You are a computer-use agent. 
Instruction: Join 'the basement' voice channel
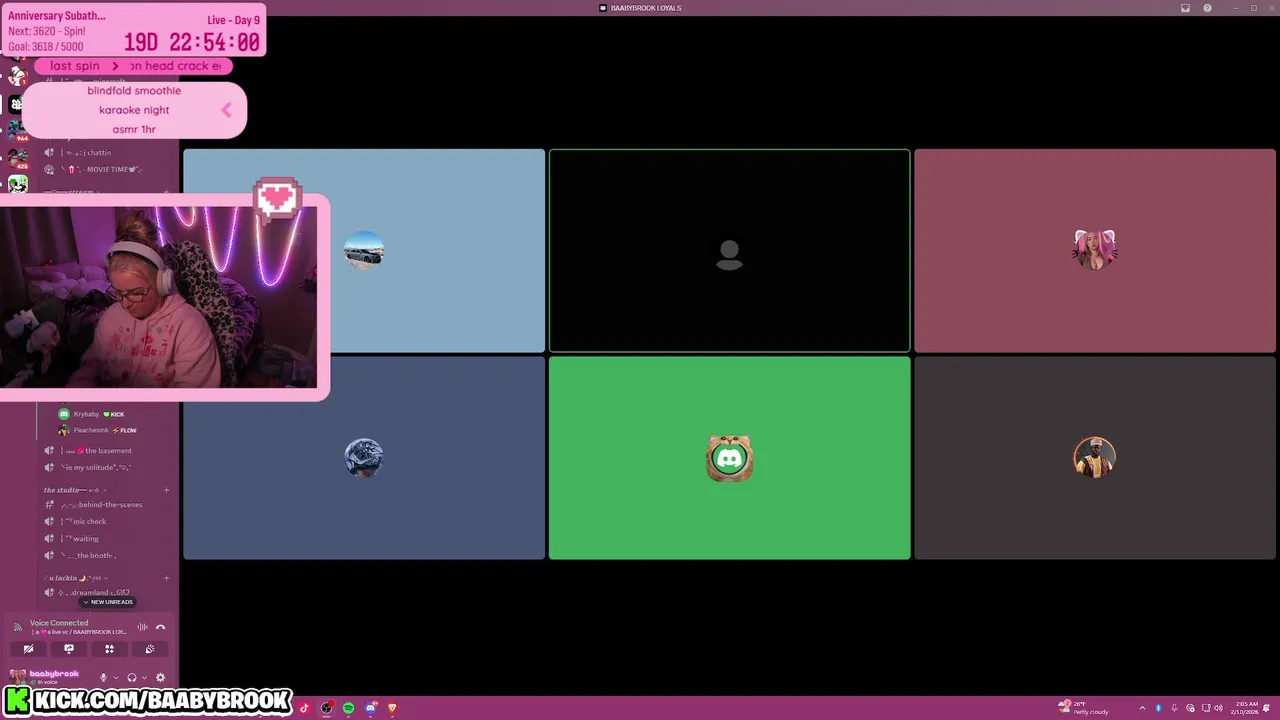point(105,450)
